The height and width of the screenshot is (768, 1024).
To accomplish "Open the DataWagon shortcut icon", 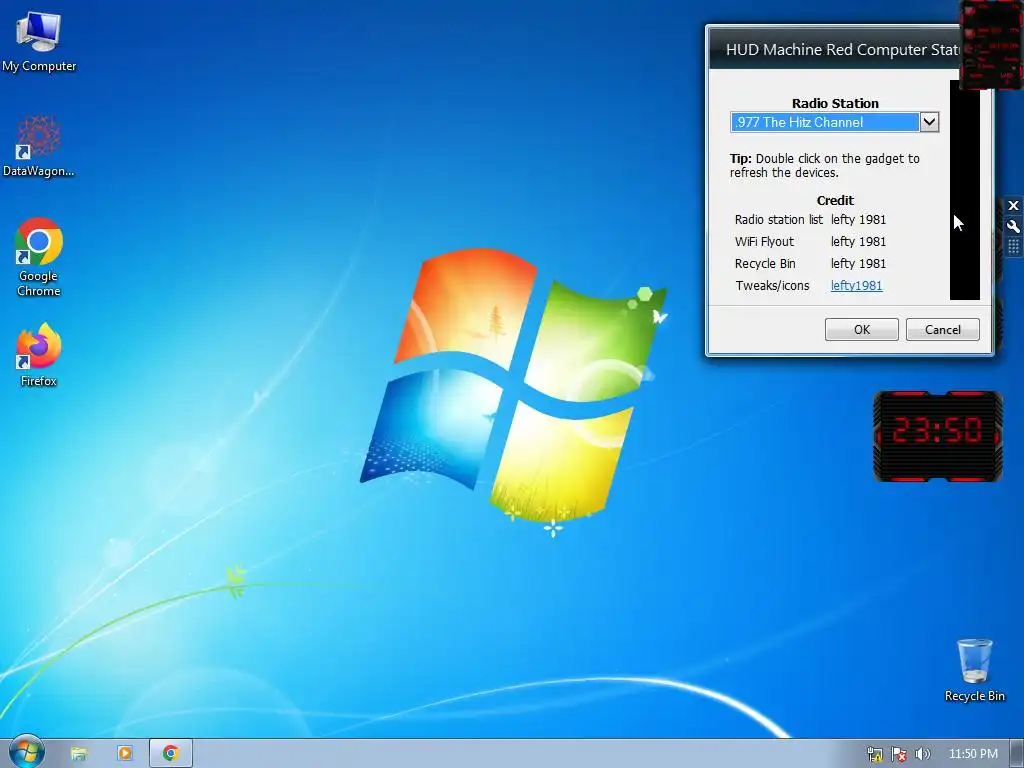I will tap(39, 146).
